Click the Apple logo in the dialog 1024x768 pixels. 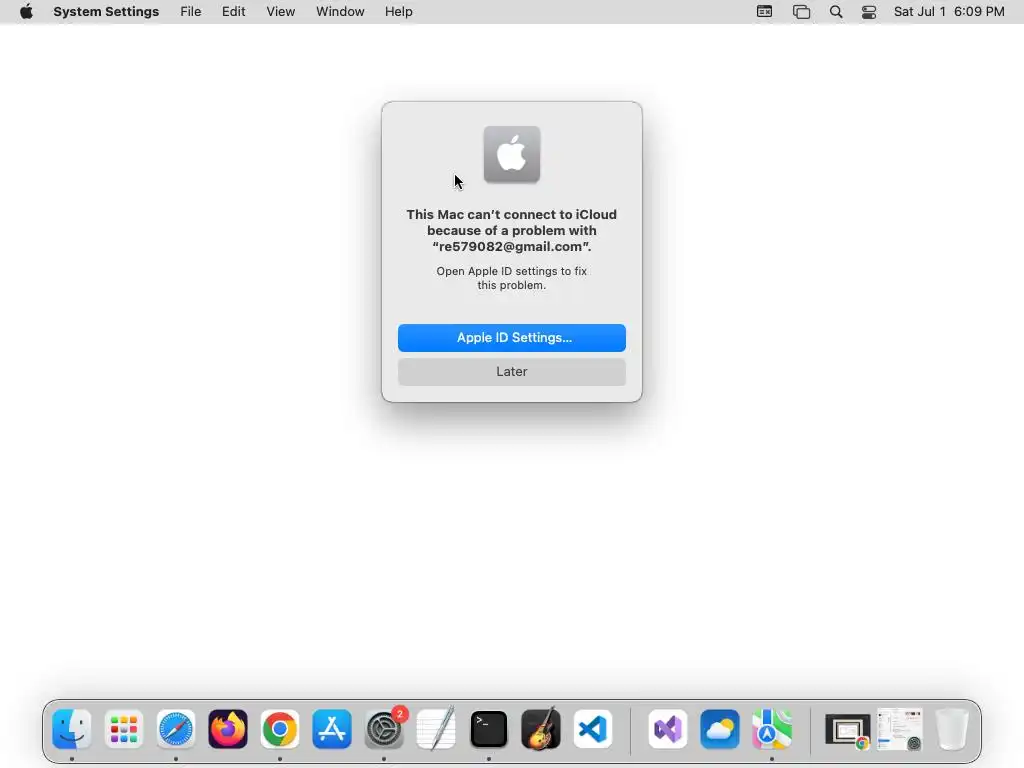pos(511,154)
